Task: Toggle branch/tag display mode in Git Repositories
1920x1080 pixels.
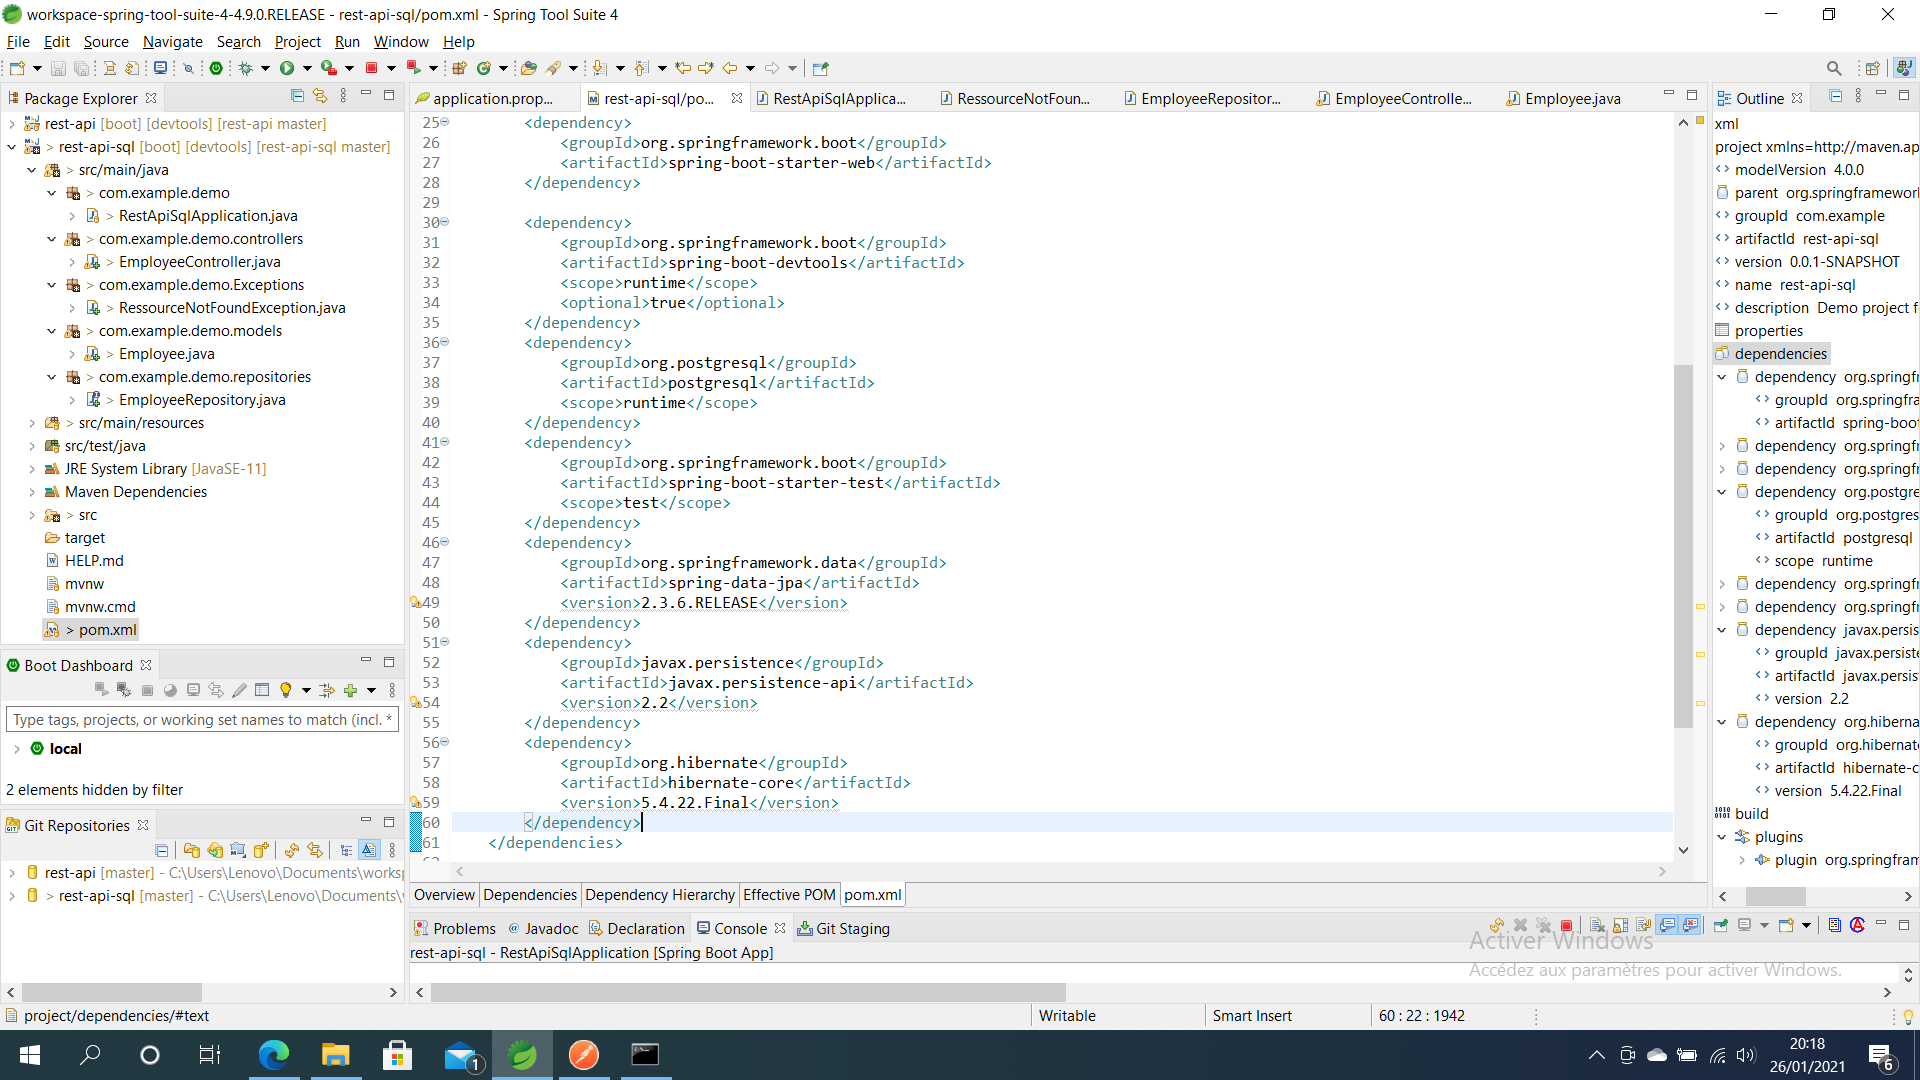Action: tap(369, 850)
